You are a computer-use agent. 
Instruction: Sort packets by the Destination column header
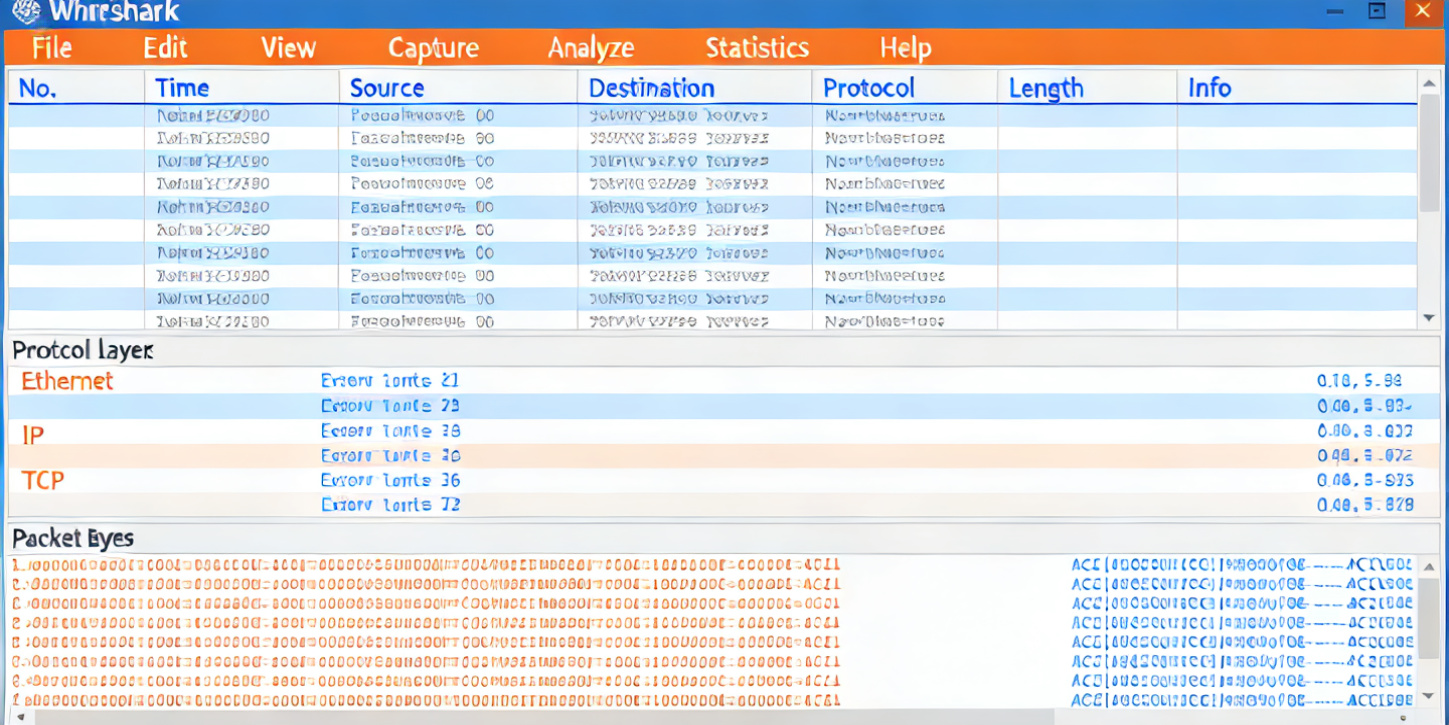pyautogui.click(x=652, y=88)
